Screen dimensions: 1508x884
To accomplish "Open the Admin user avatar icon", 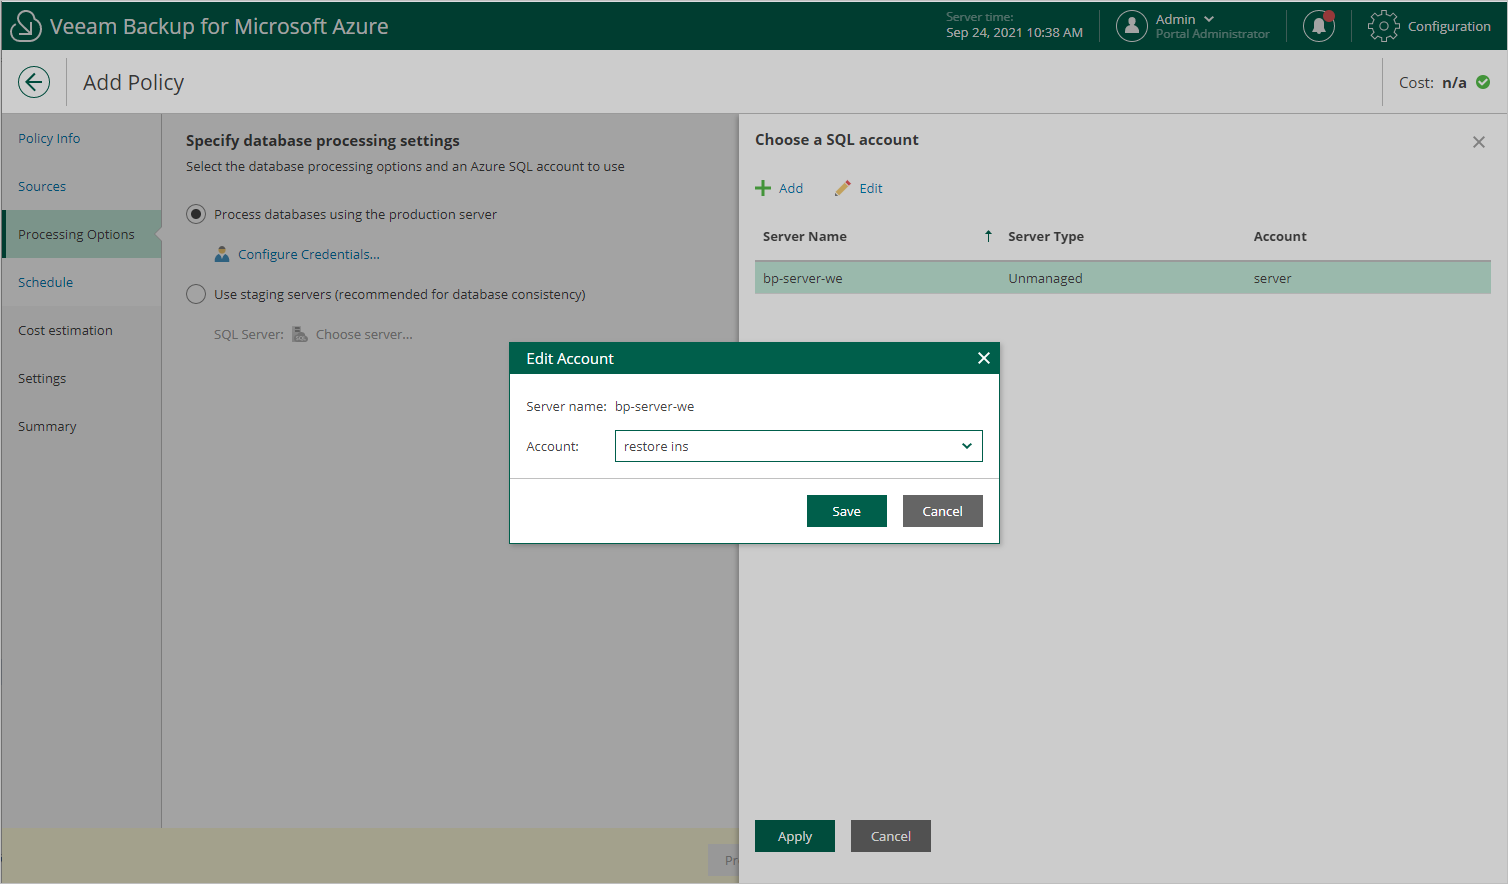I will (1131, 26).
